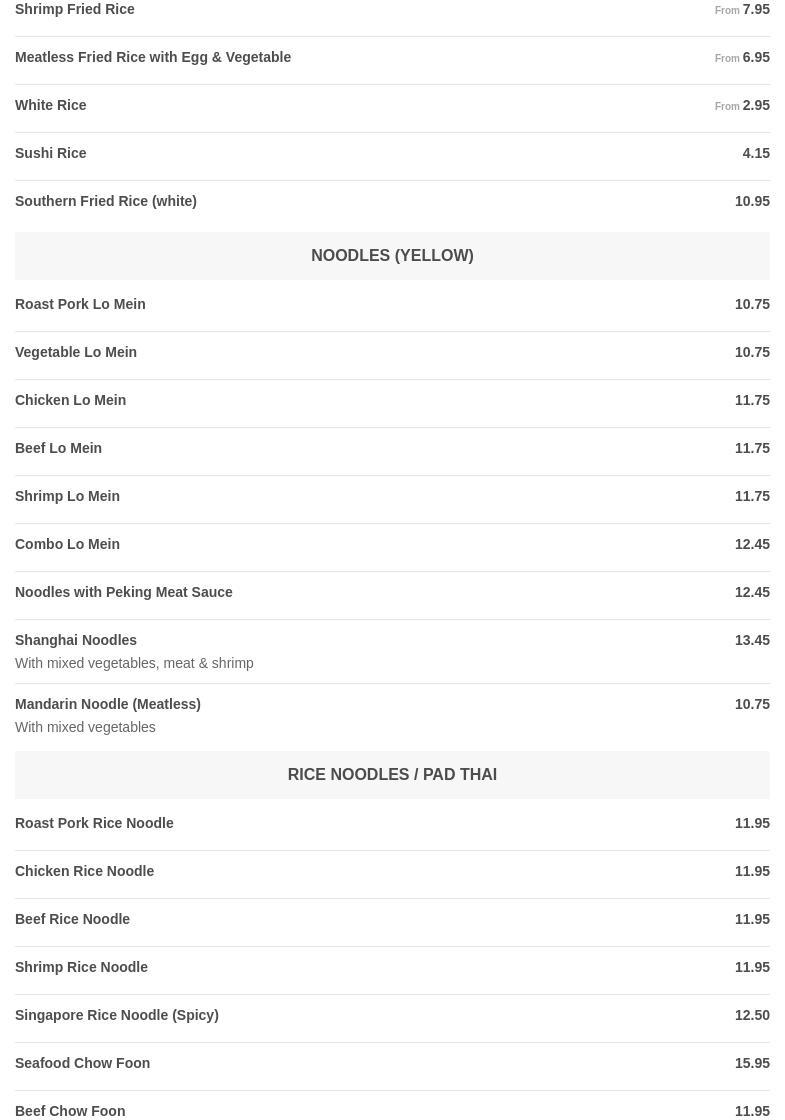
Task: Select Mandarin Noodle (Meatless)
Action: coord(108,705)
